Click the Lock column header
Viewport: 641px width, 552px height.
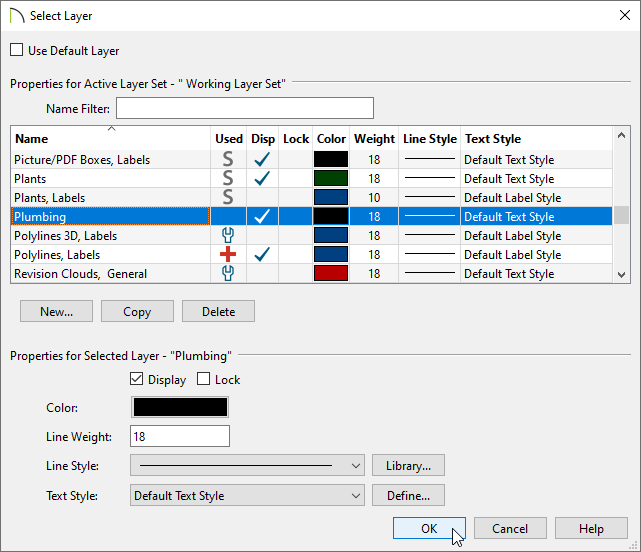[x=296, y=139]
